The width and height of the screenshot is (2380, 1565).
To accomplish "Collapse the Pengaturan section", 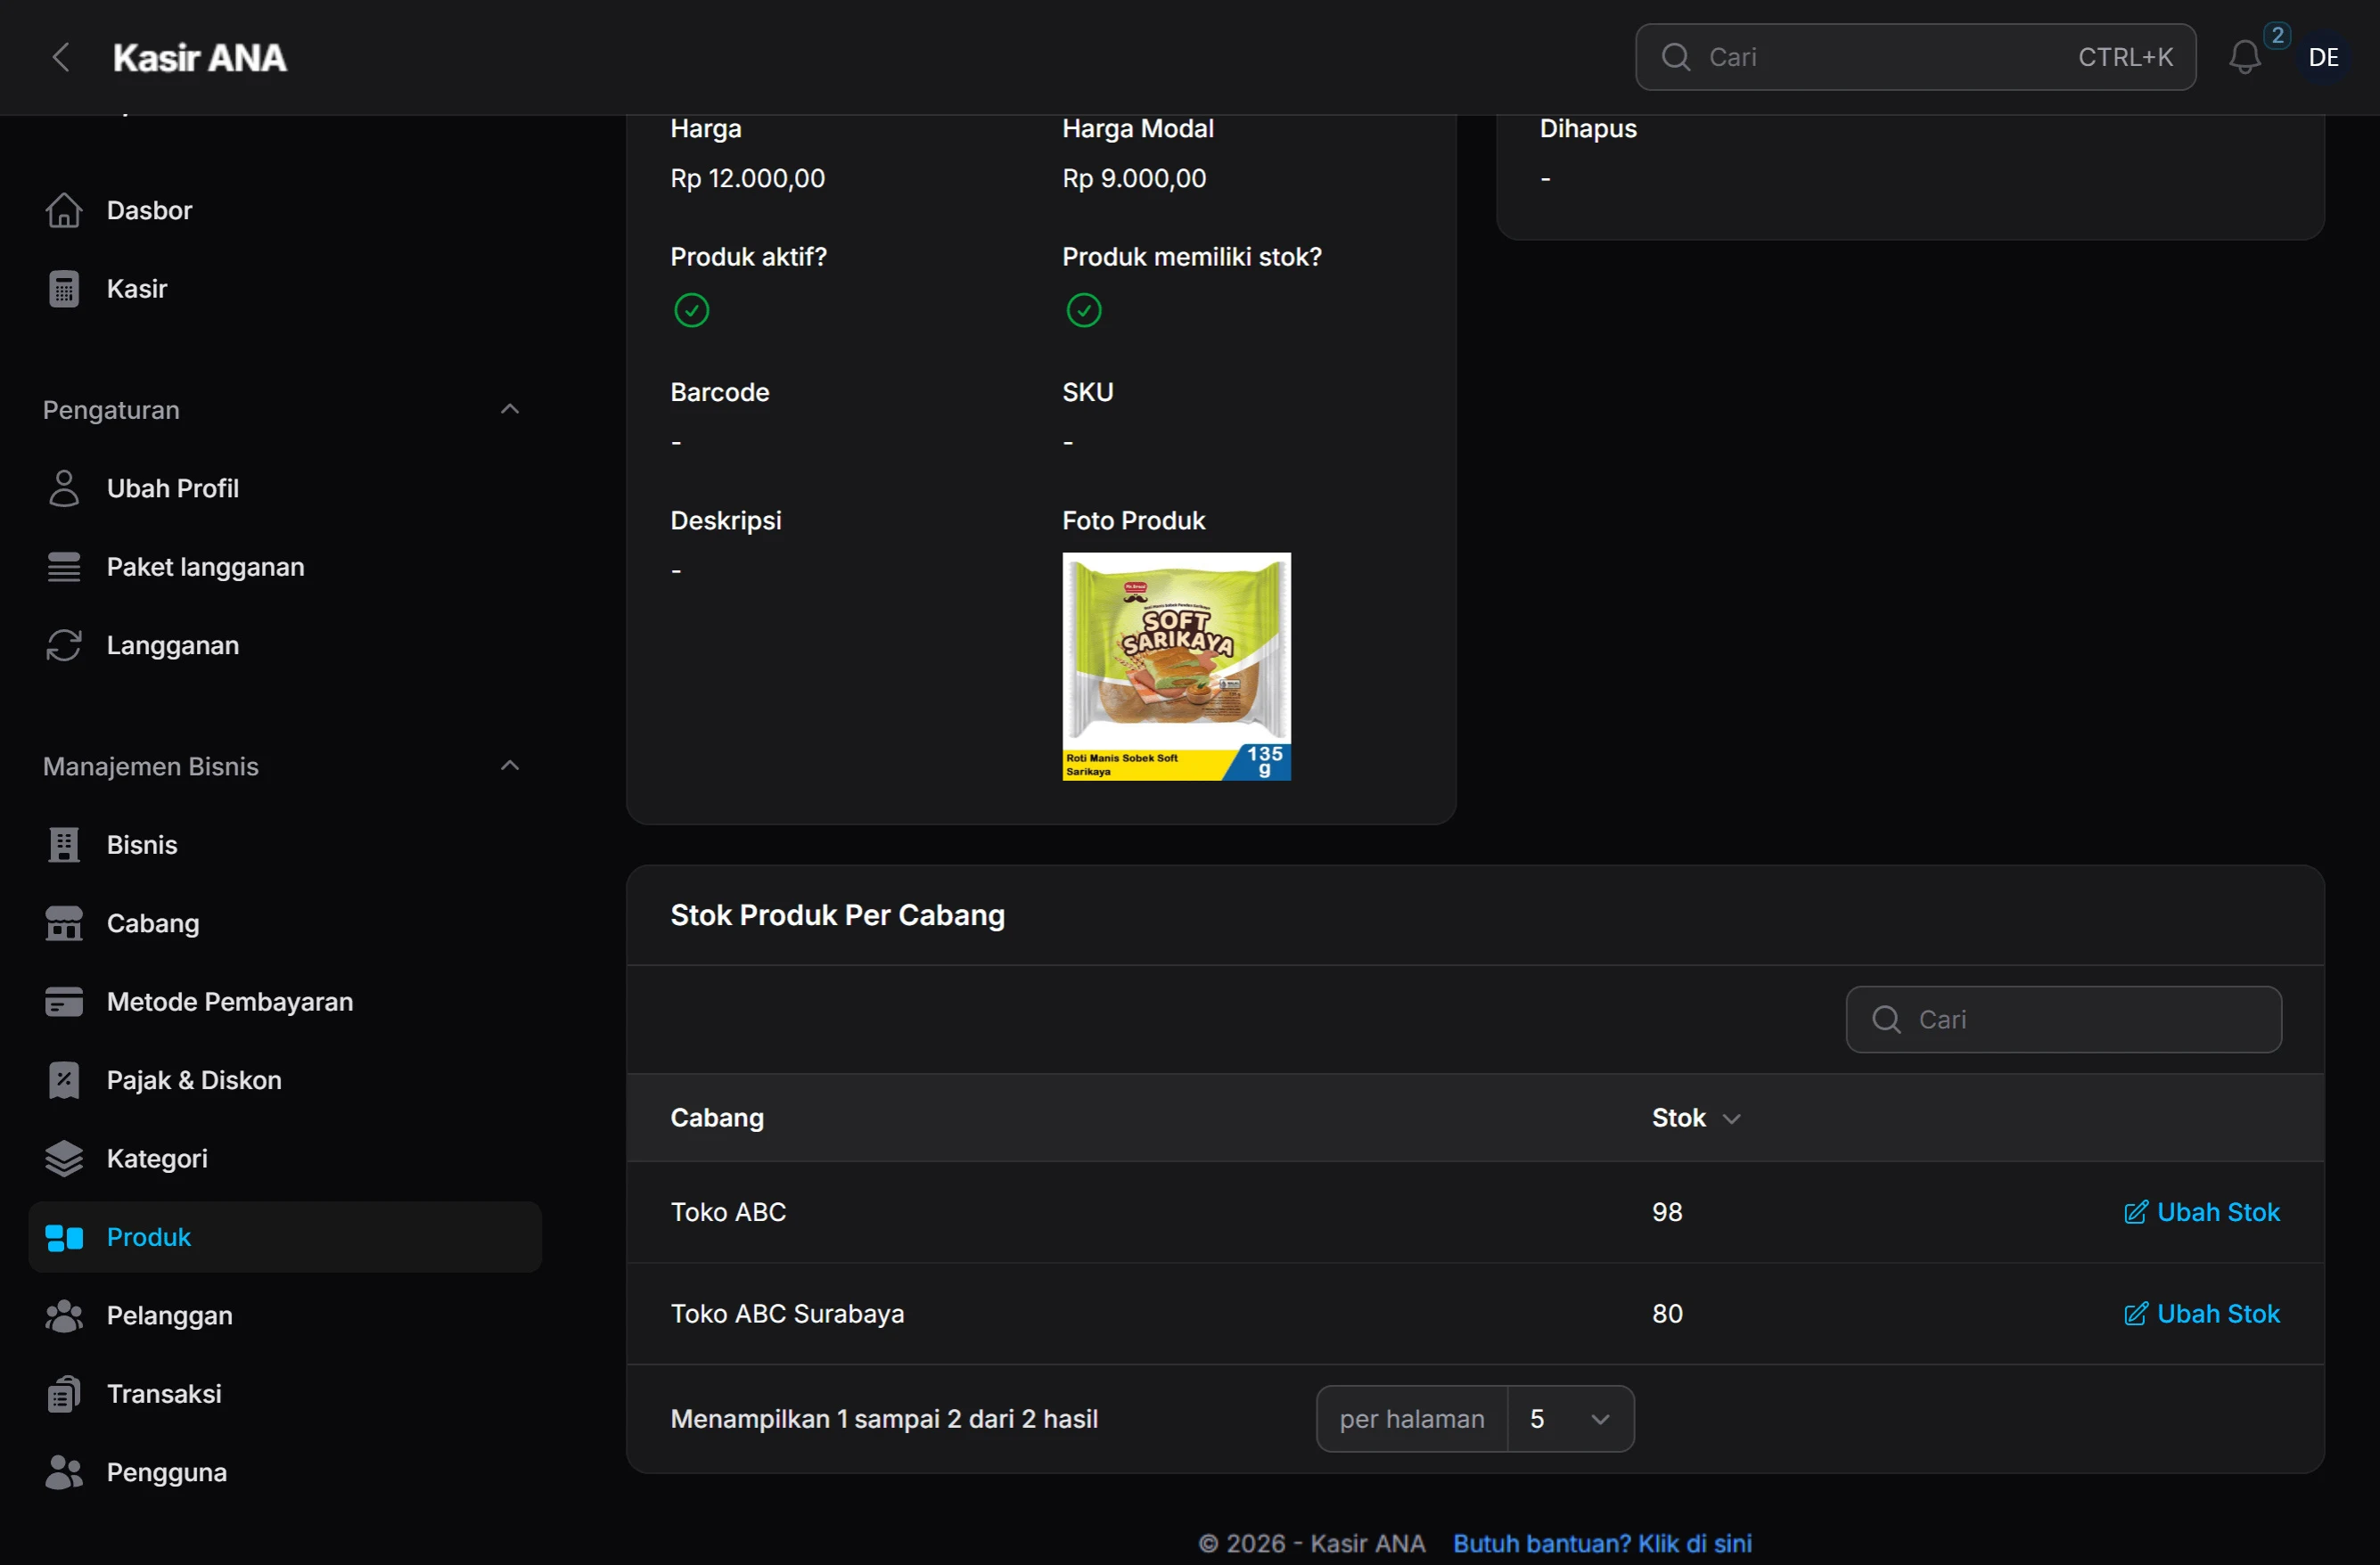I will coord(509,409).
